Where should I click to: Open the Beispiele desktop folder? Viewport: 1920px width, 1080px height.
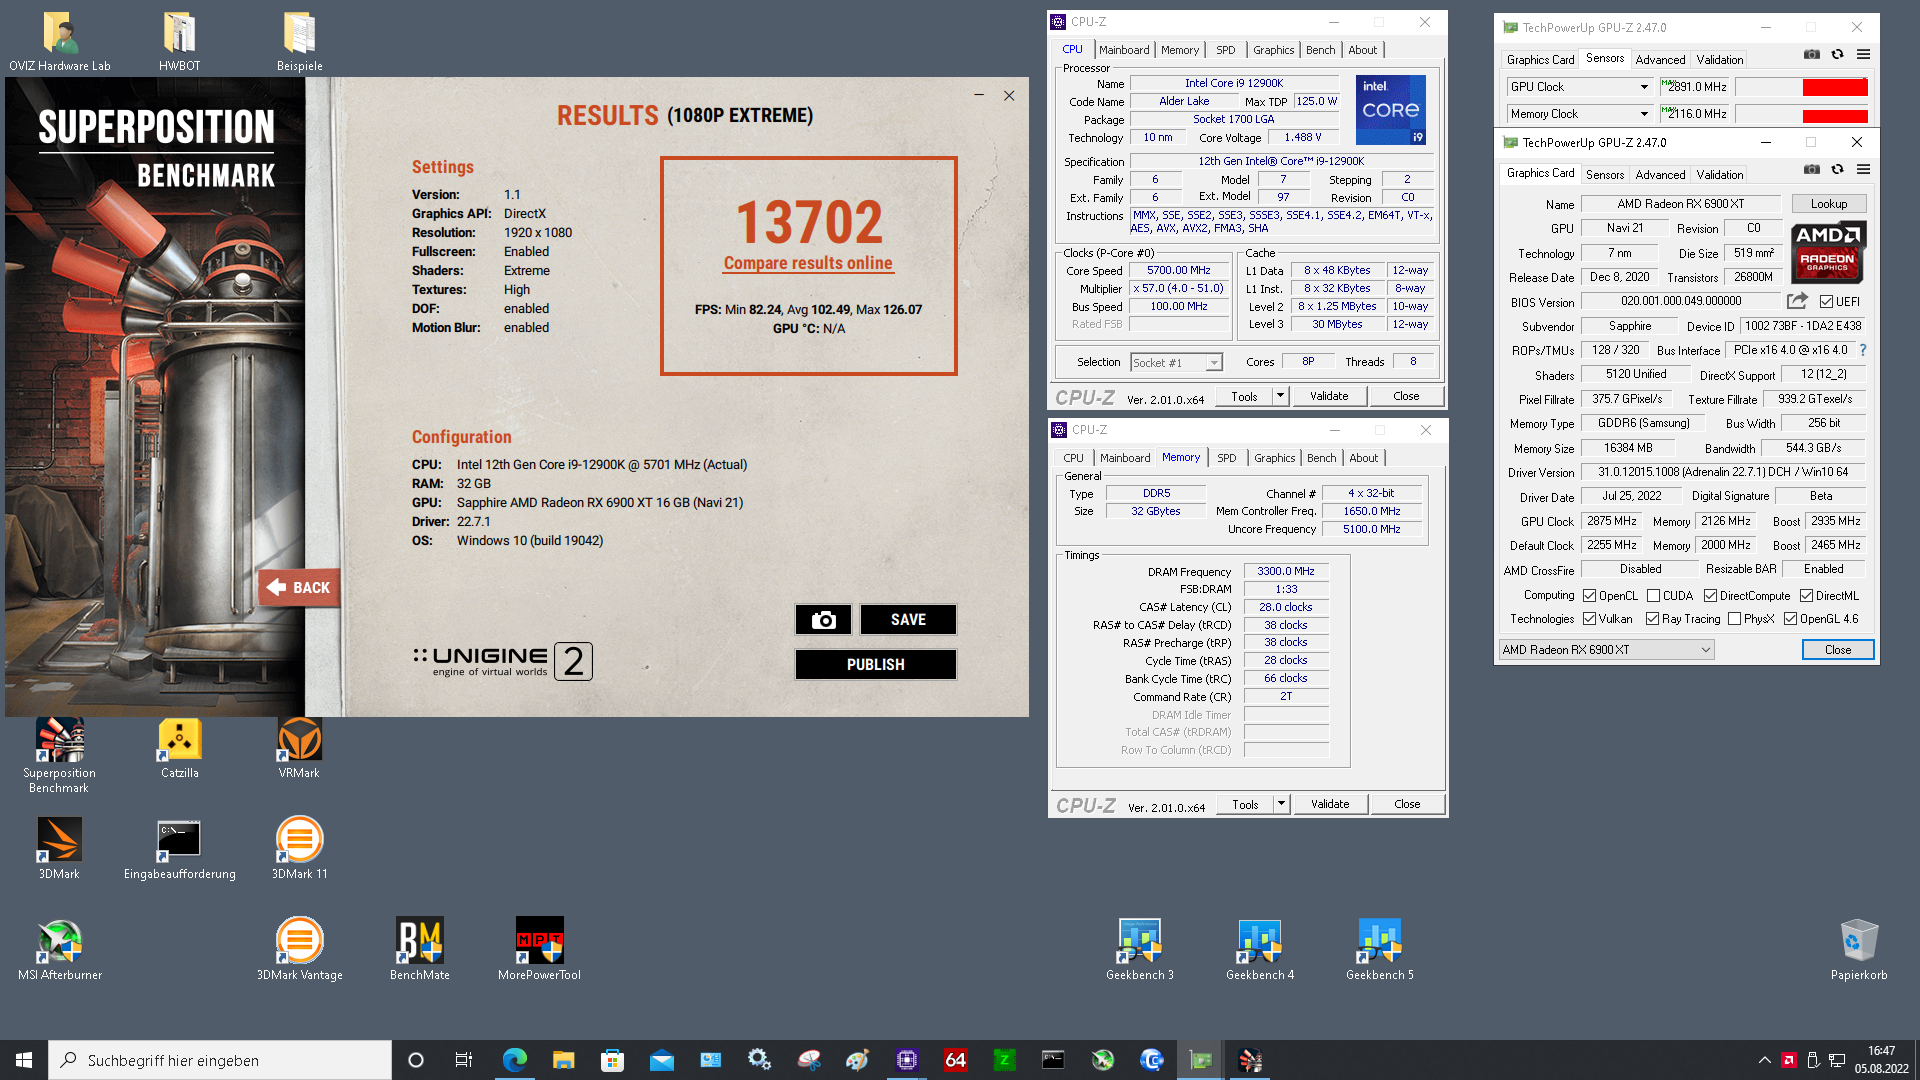pos(299,42)
